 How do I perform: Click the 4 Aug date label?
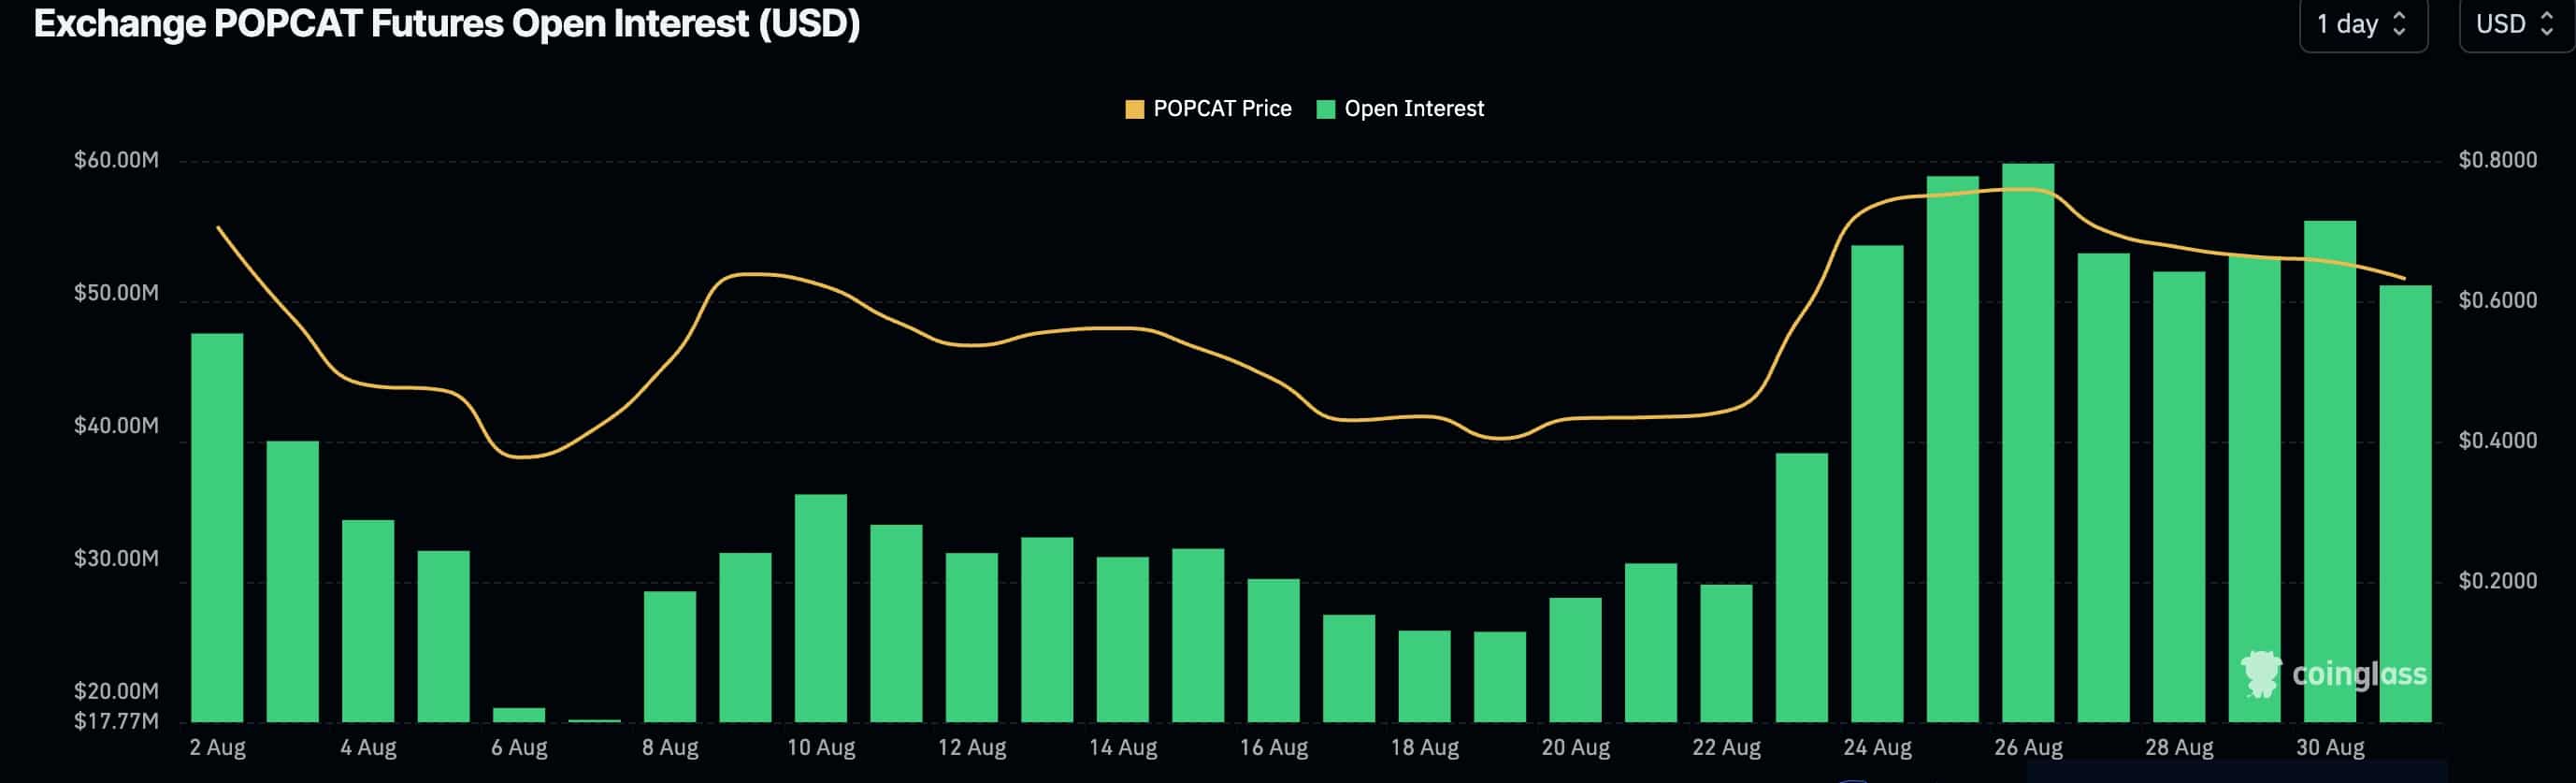tap(368, 748)
